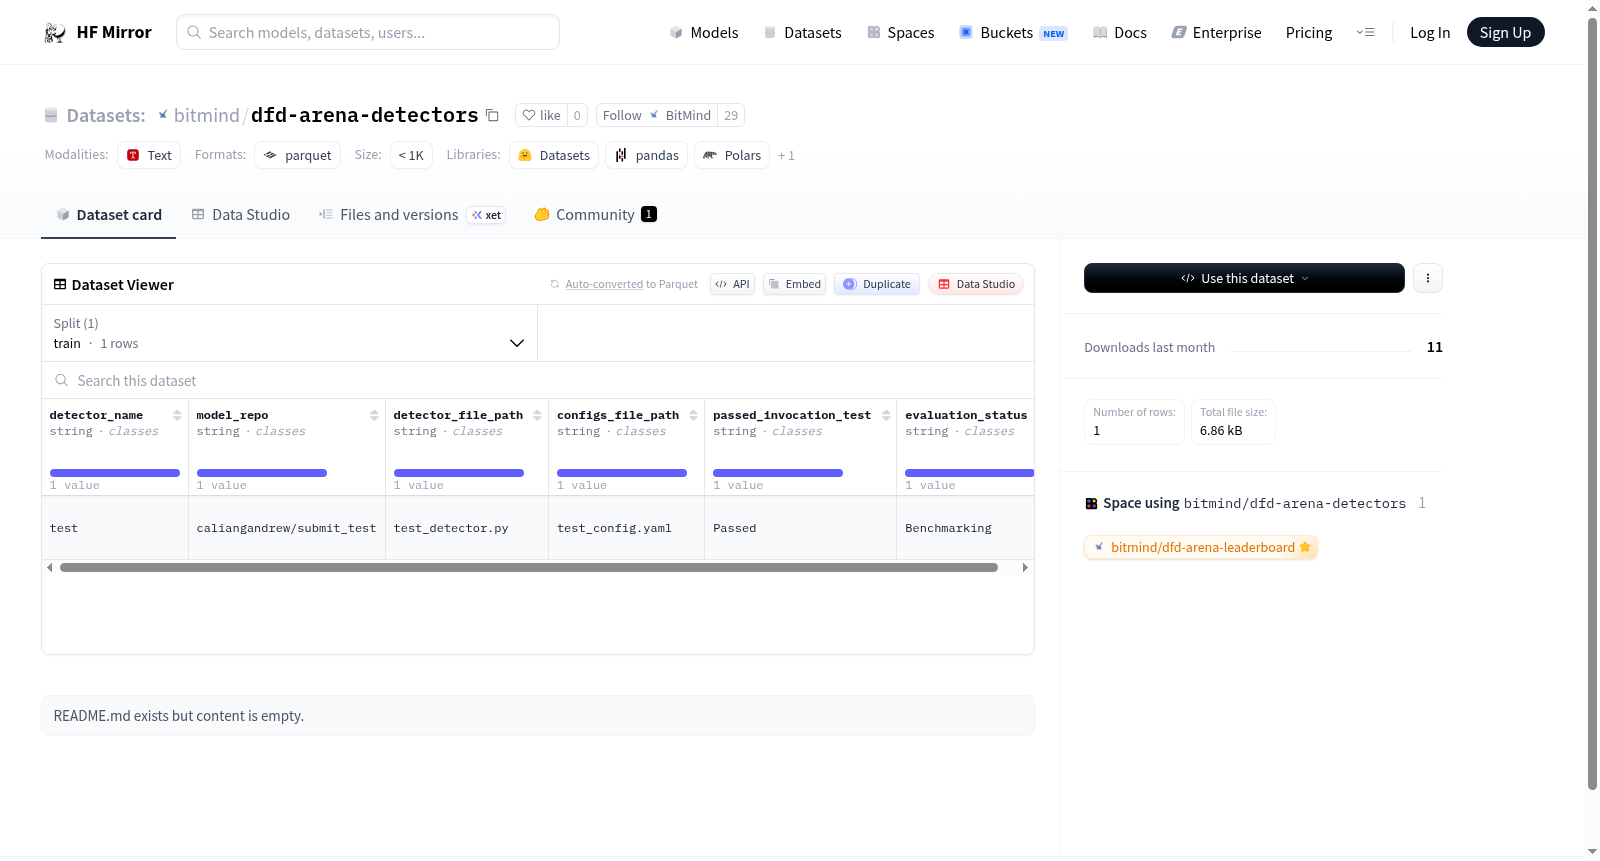Click the dataset options three-dot button
1600x861 pixels.
coord(1428,278)
